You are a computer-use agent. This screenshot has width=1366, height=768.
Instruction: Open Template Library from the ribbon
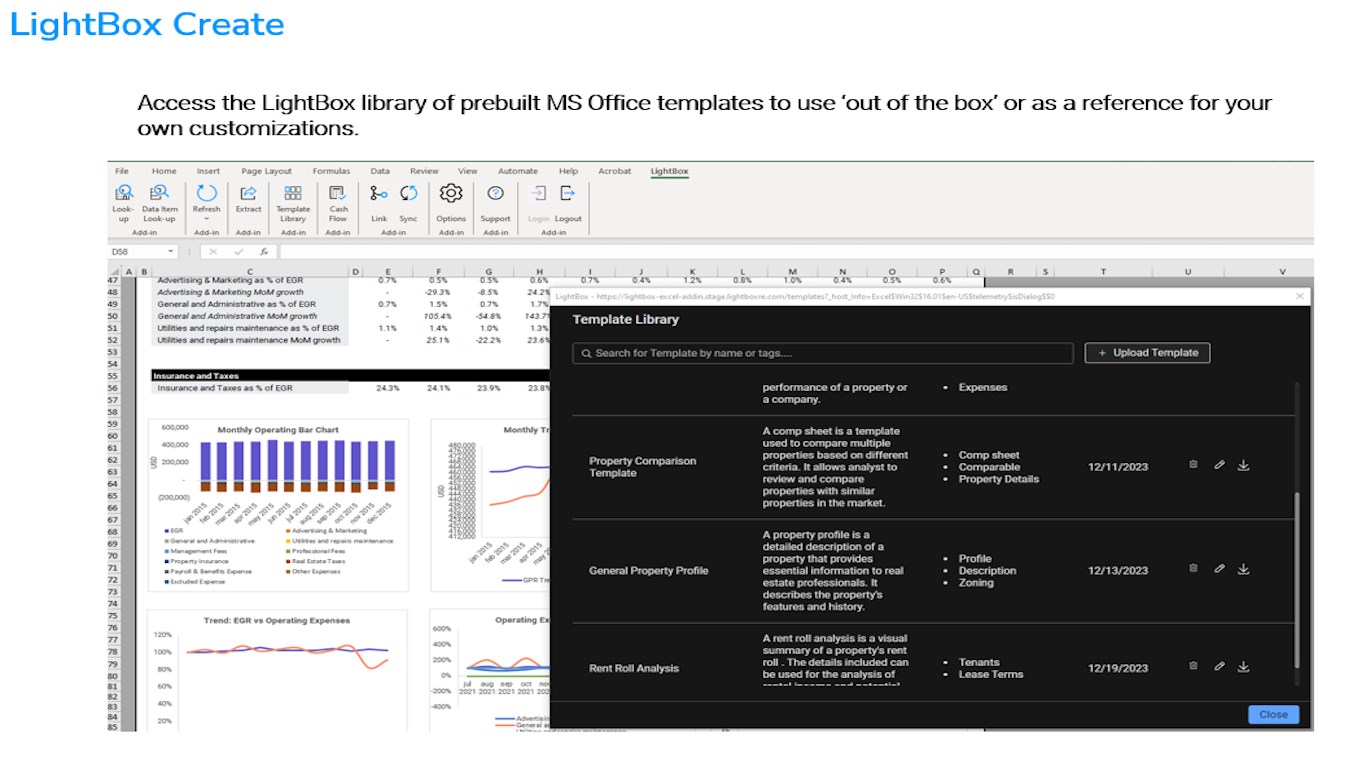293,203
